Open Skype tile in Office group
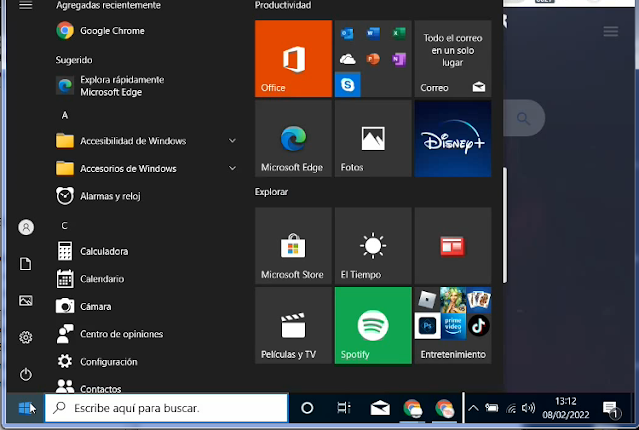Image resolution: width=639 pixels, height=430 pixels. [x=347, y=84]
